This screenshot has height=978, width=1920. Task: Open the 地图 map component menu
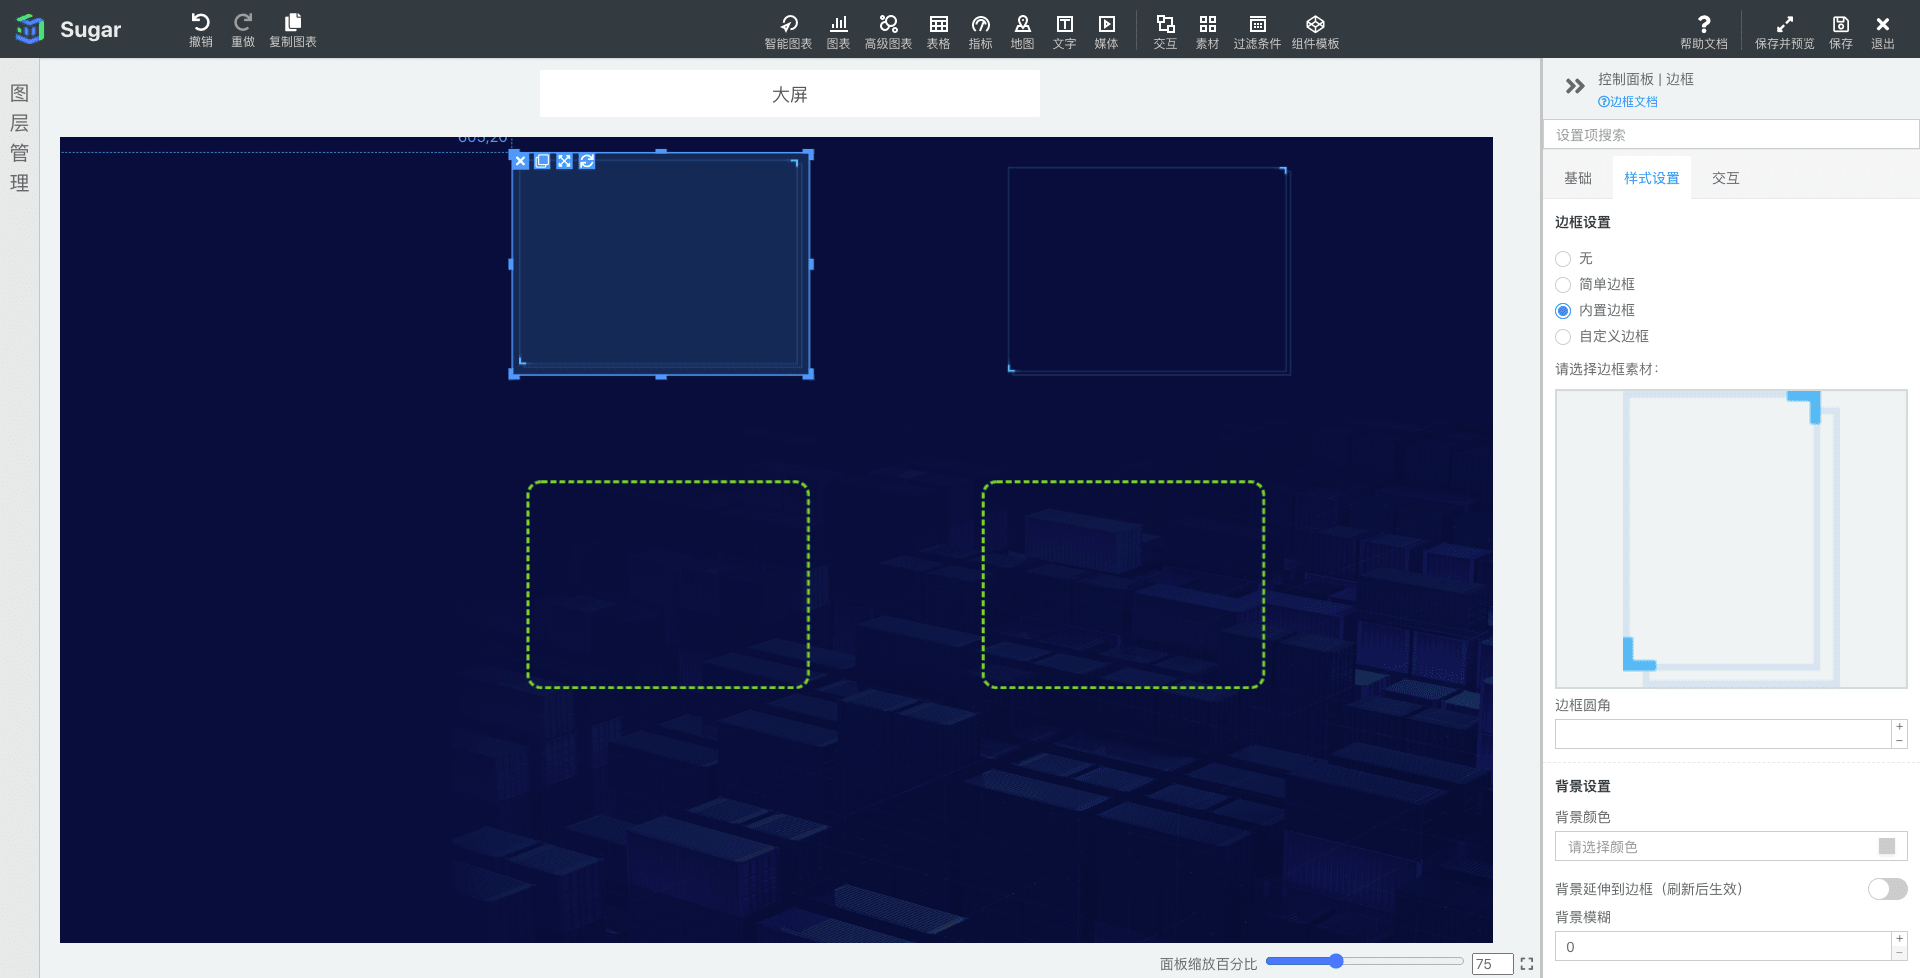1022,32
